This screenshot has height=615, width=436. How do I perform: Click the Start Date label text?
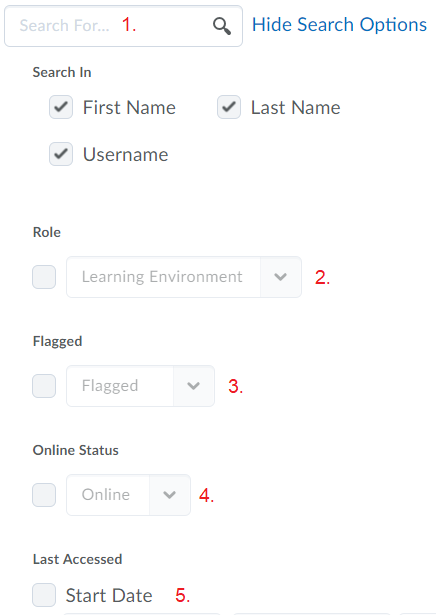[x=109, y=595]
